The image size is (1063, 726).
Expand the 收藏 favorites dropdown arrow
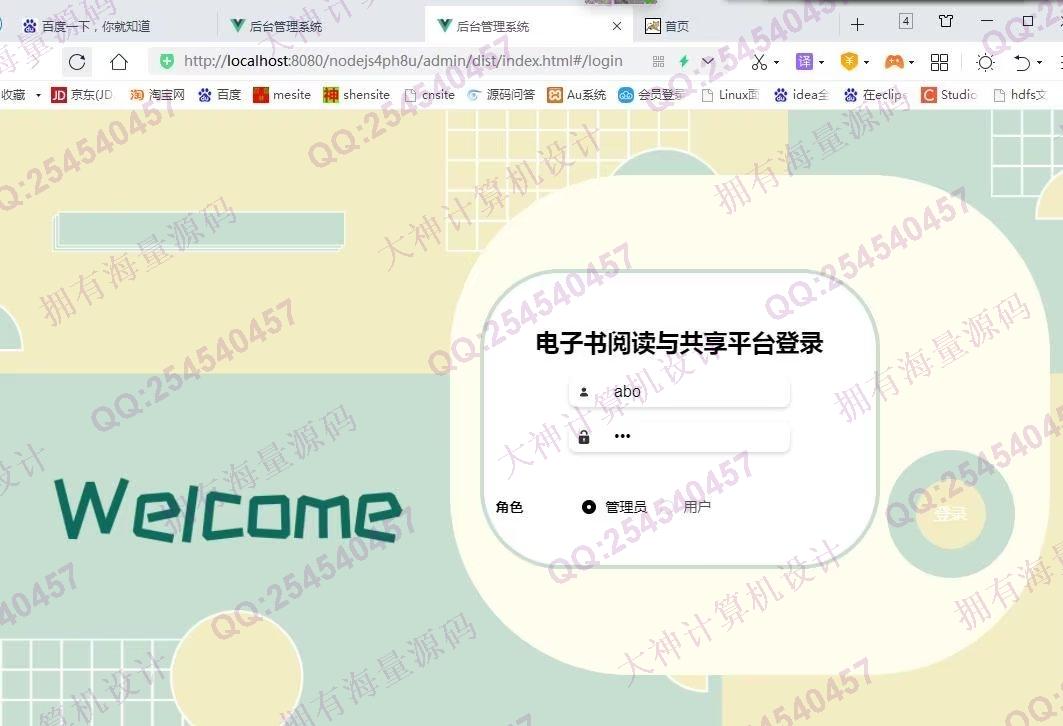click(x=38, y=95)
